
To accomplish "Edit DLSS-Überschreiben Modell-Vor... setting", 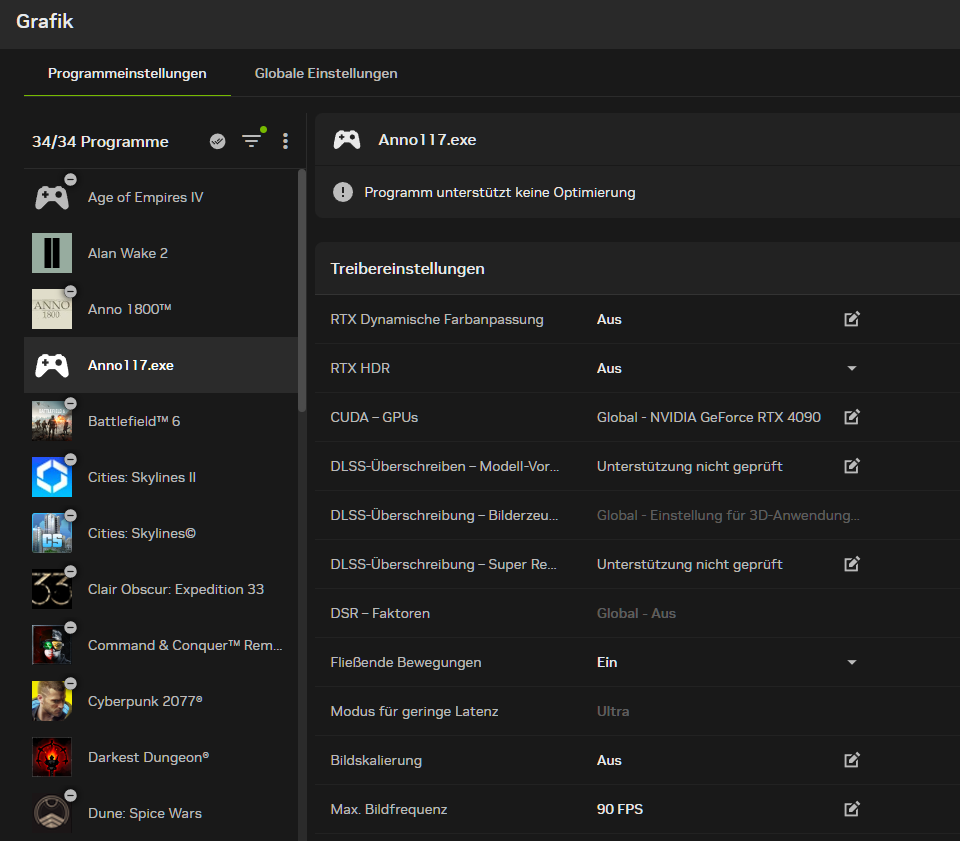I will [852, 466].
